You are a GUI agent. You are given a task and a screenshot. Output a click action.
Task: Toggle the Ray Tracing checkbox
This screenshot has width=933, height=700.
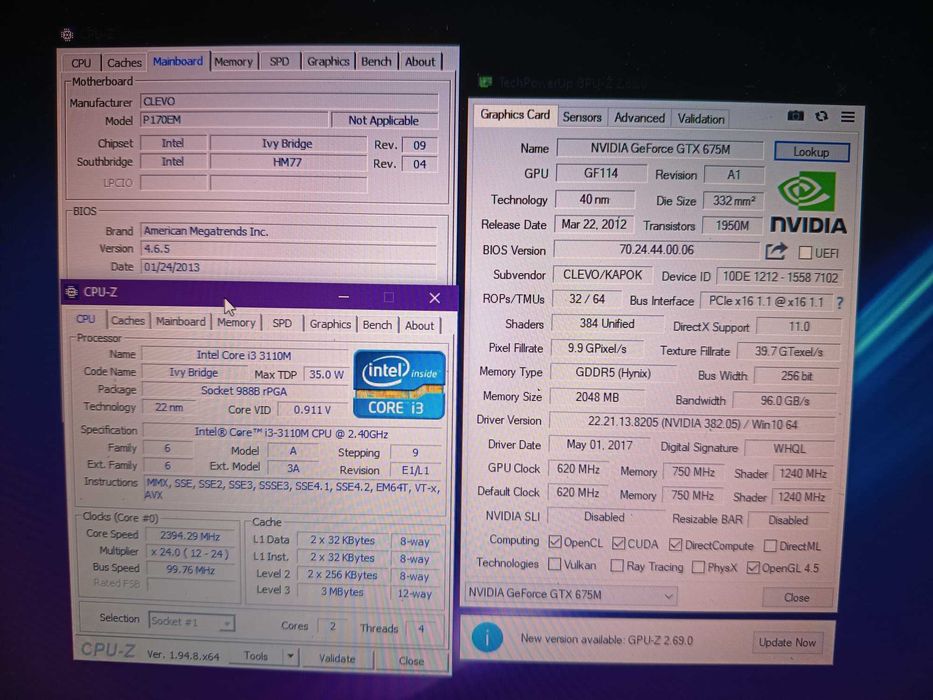(617, 565)
